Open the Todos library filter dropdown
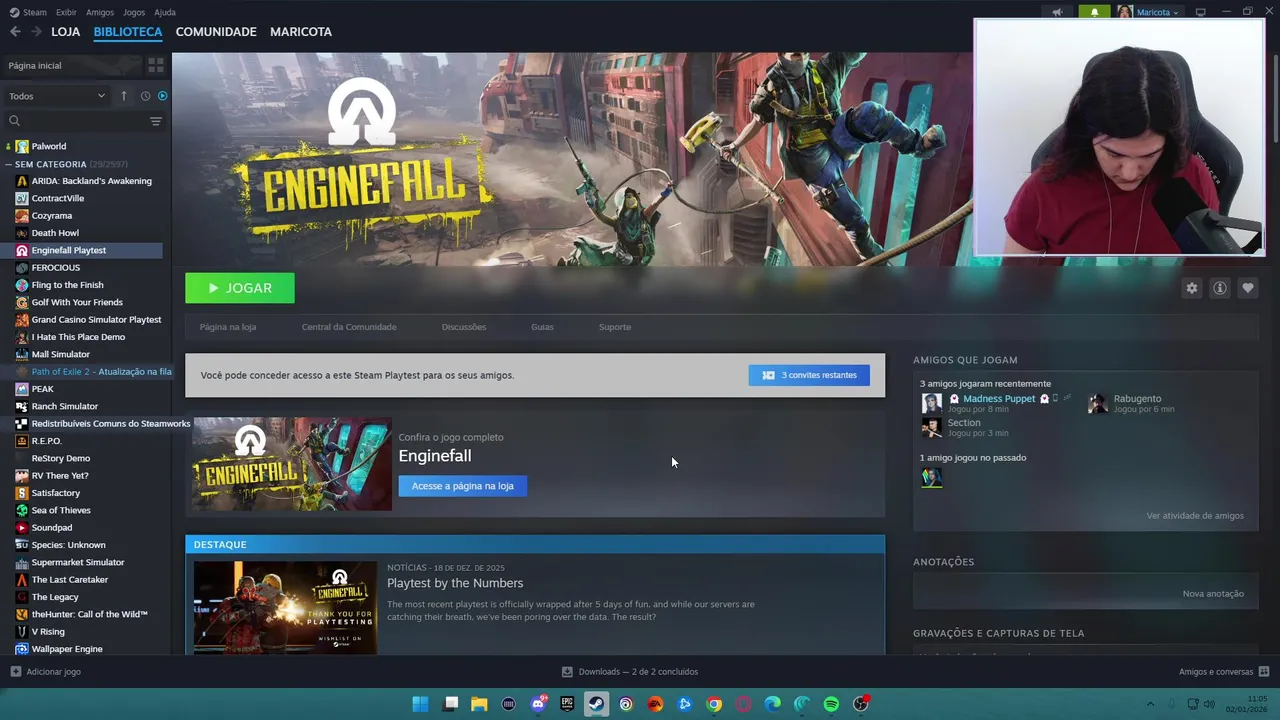Image resolution: width=1280 pixels, height=720 pixels. pos(57,96)
